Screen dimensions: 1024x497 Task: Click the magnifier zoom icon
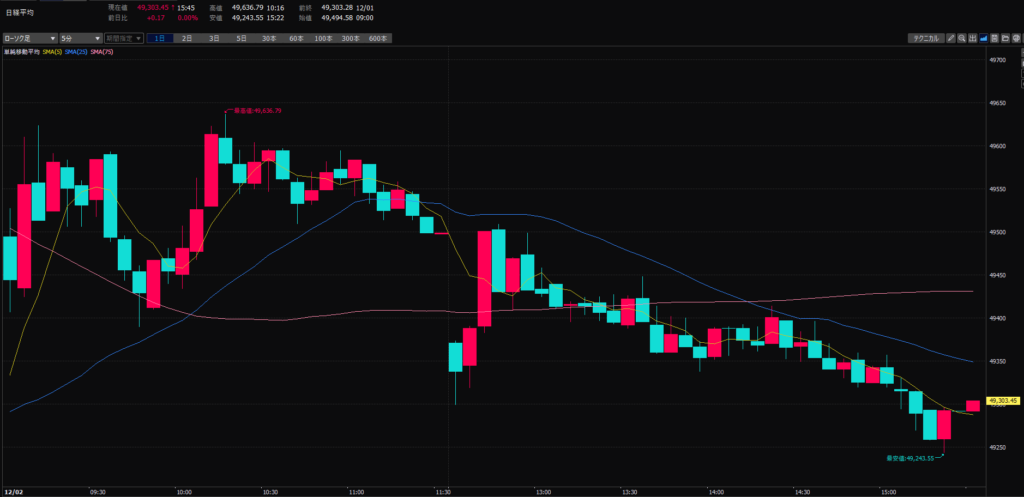point(962,38)
